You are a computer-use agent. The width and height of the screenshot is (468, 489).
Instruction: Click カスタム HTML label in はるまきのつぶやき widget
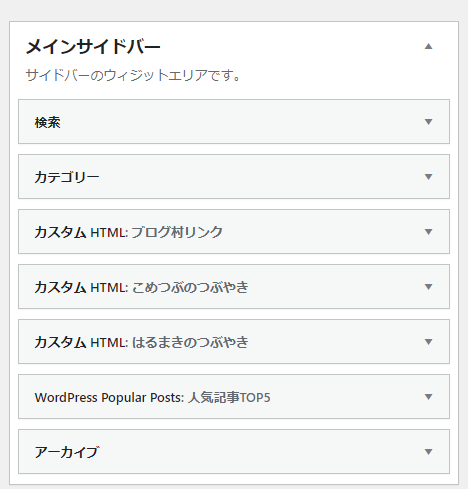click(81, 342)
